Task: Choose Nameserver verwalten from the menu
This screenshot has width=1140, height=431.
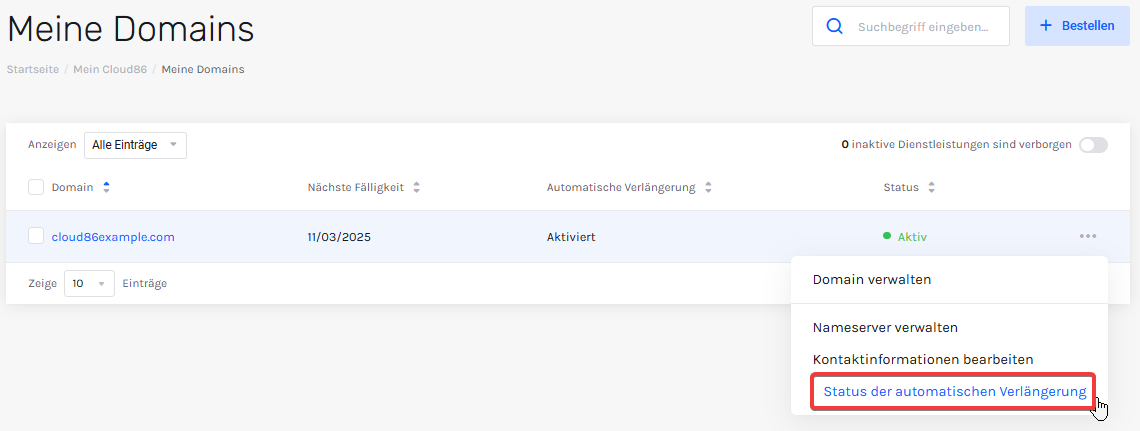Action: tap(885, 327)
